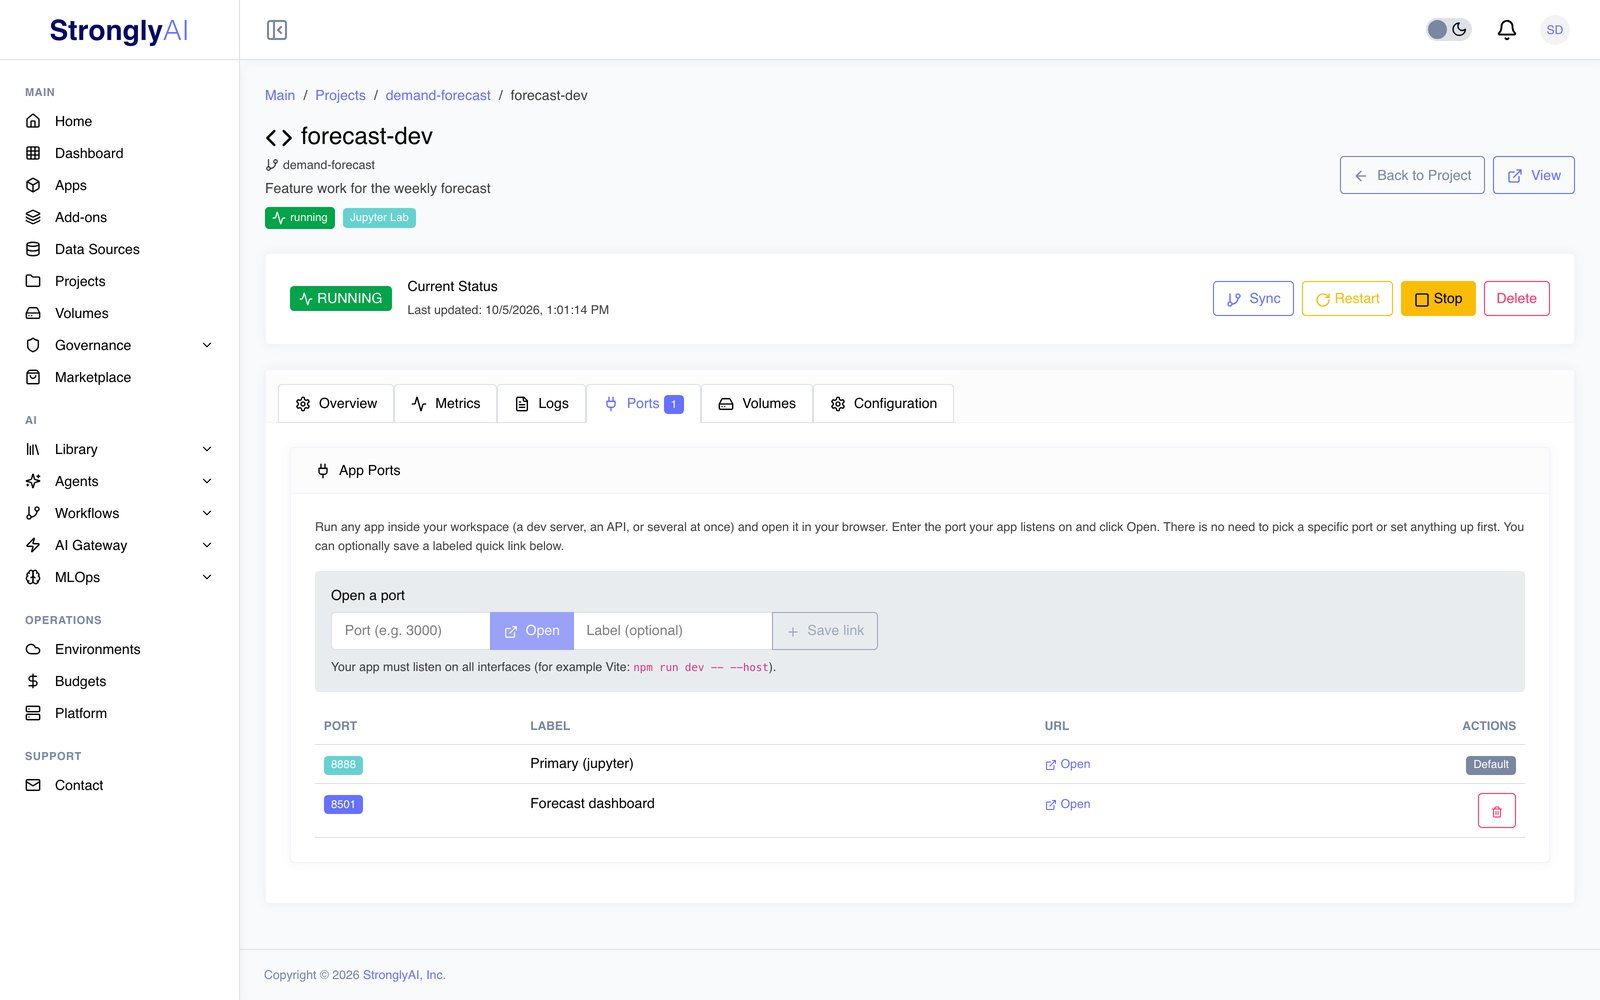Click the Budgets dollar icon
This screenshot has width=1600, height=1000.
[x=33, y=681]
